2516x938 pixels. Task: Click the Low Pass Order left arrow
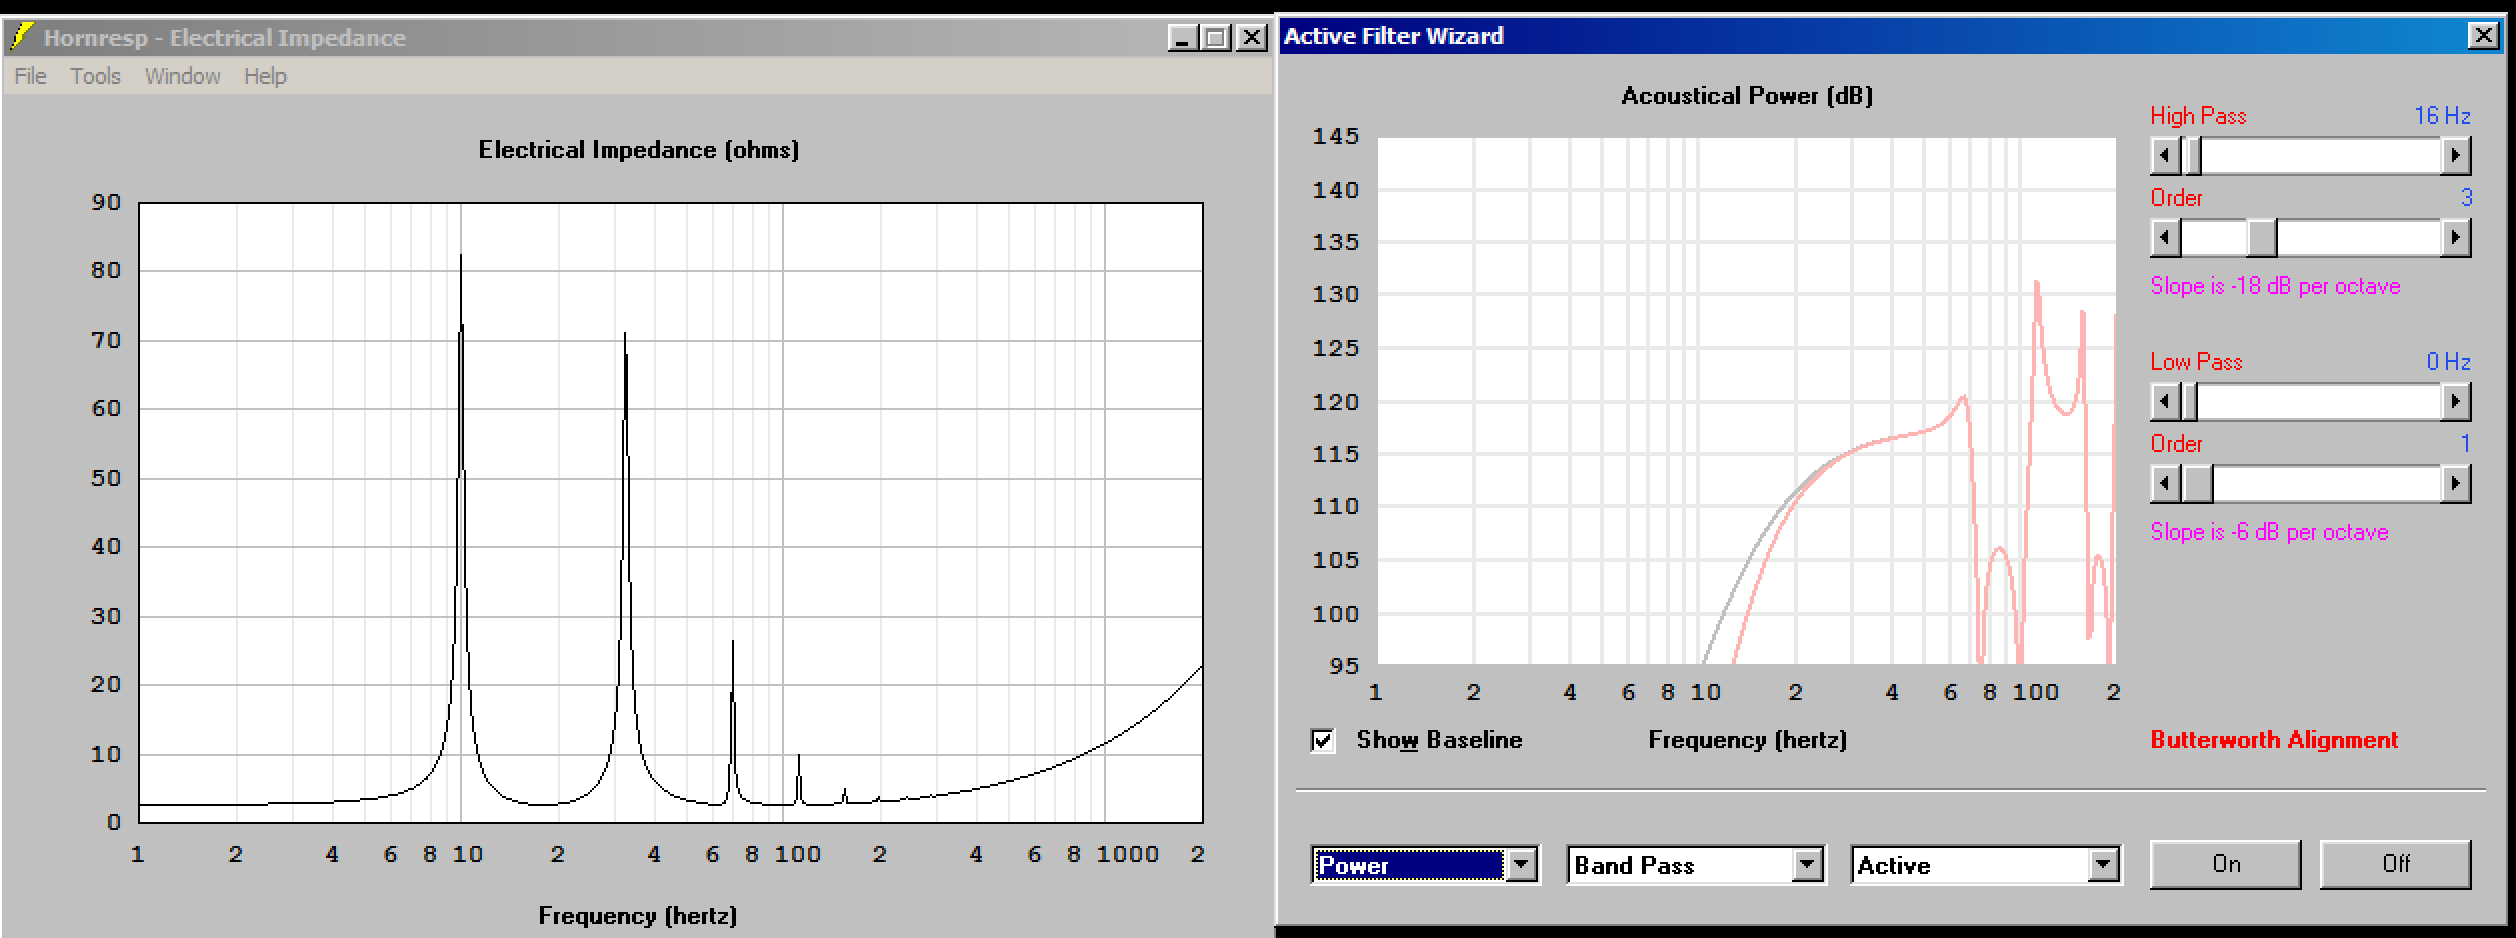[x=2165, y=484]
